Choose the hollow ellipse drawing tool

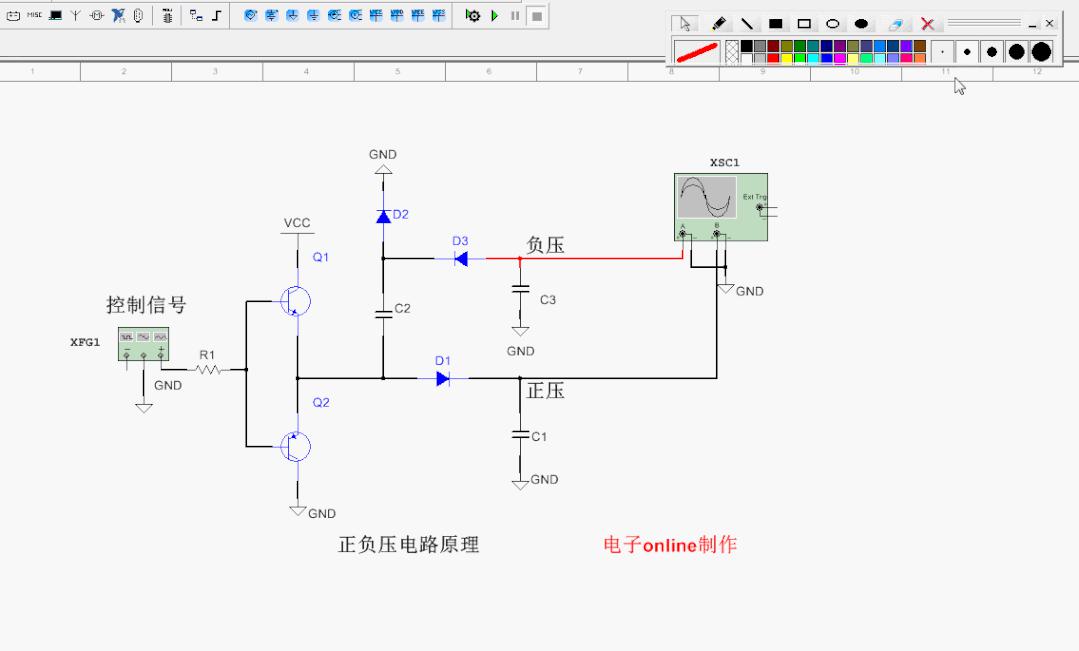tap(832, 23)
